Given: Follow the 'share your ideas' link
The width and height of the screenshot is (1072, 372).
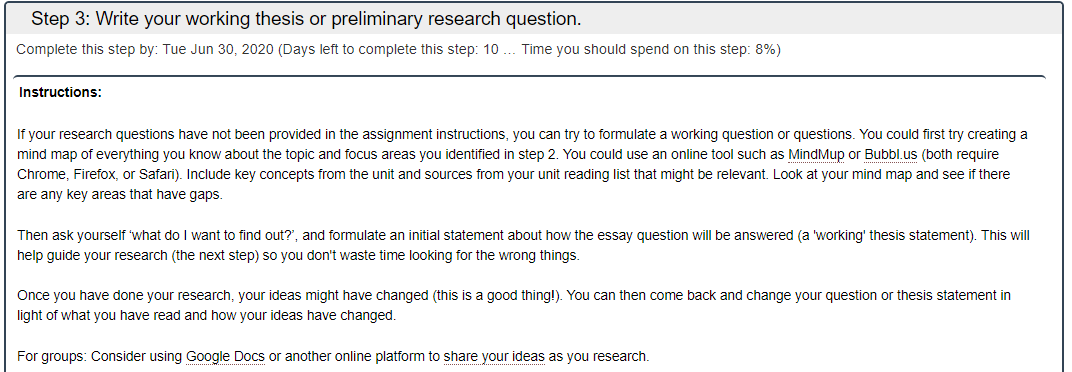Looking at the screenshot, I should tap(494, 356).
